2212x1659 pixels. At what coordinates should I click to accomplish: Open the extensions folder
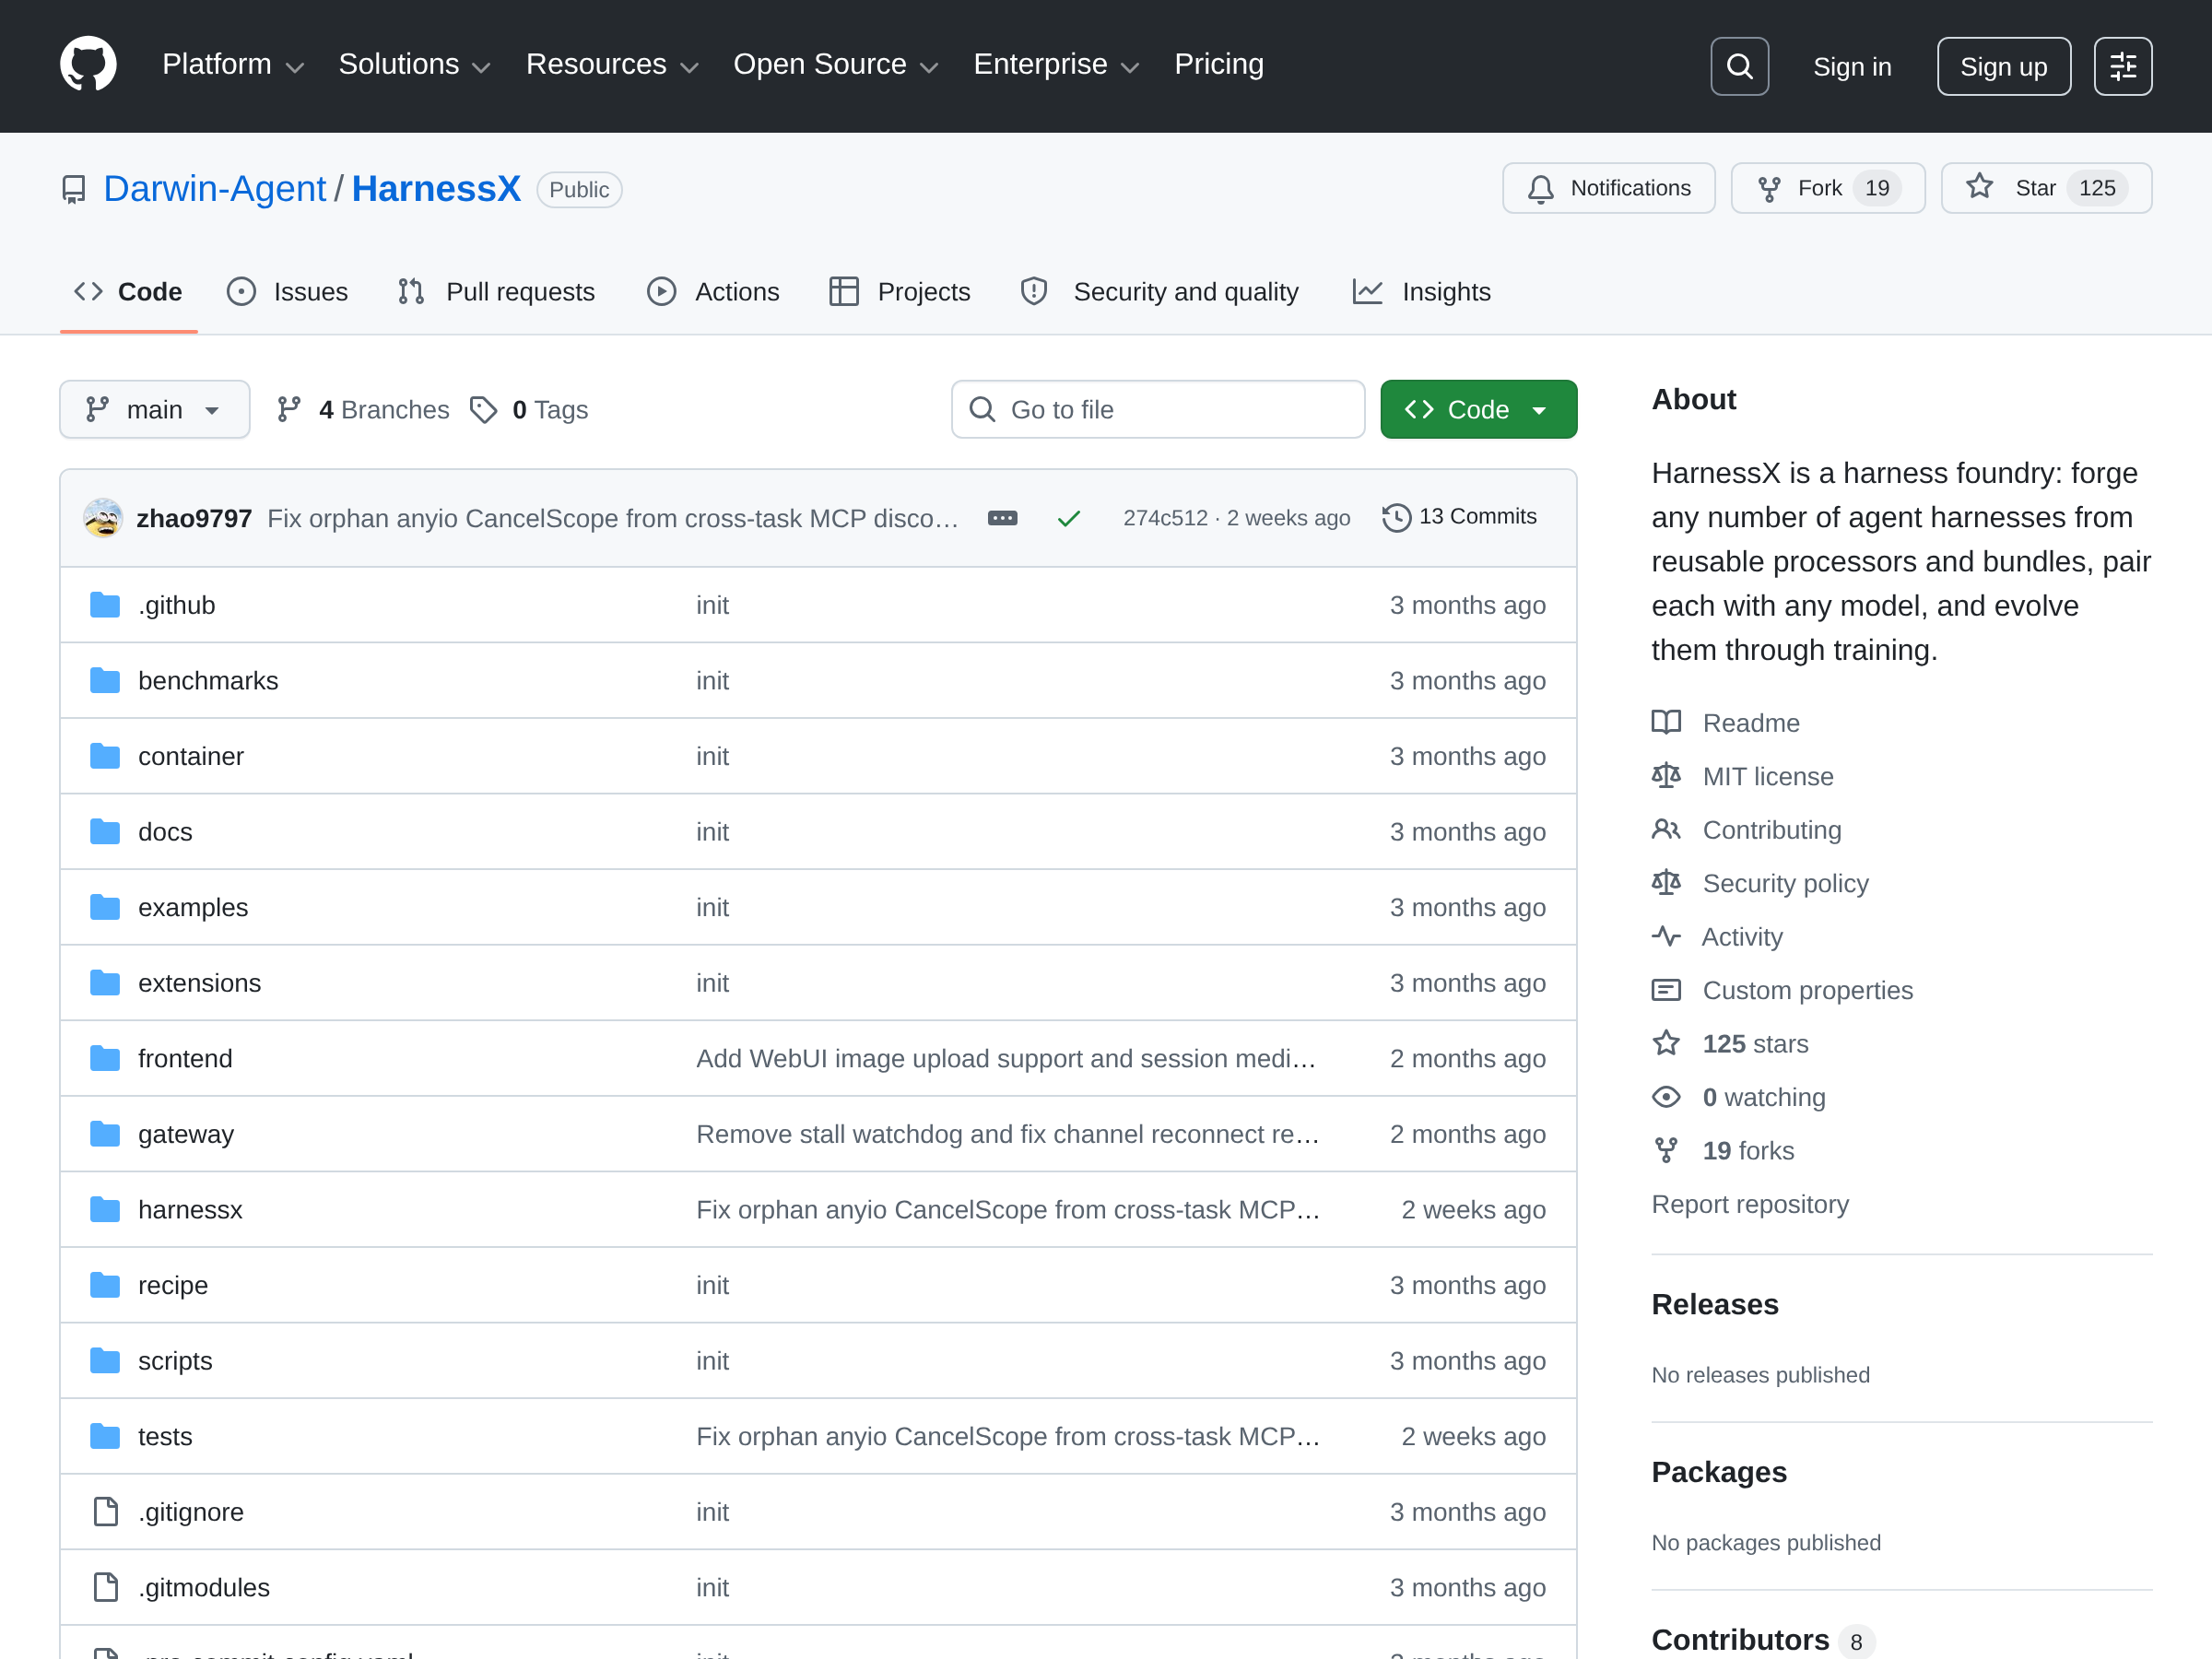[x=199, y=983]
